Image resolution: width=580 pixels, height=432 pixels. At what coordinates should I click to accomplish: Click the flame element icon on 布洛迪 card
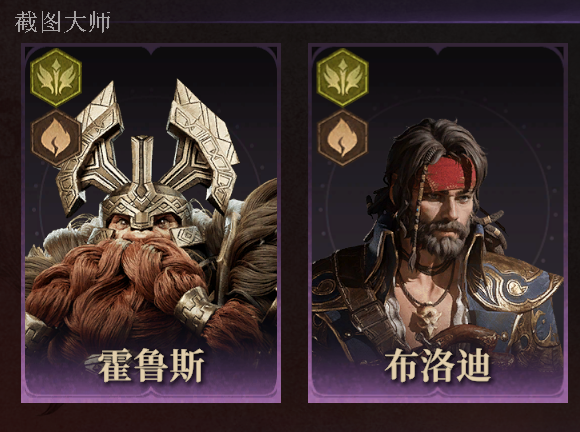343,138
